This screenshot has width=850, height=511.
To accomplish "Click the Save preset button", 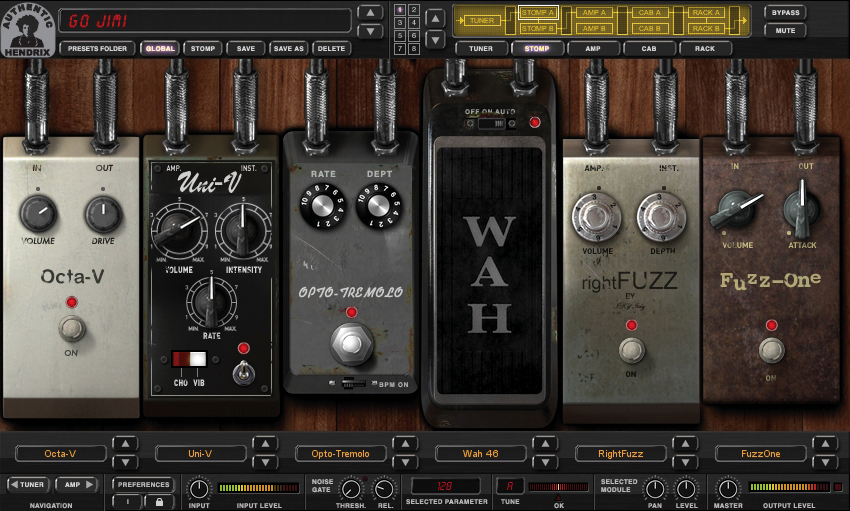I will tap(246, 49).
